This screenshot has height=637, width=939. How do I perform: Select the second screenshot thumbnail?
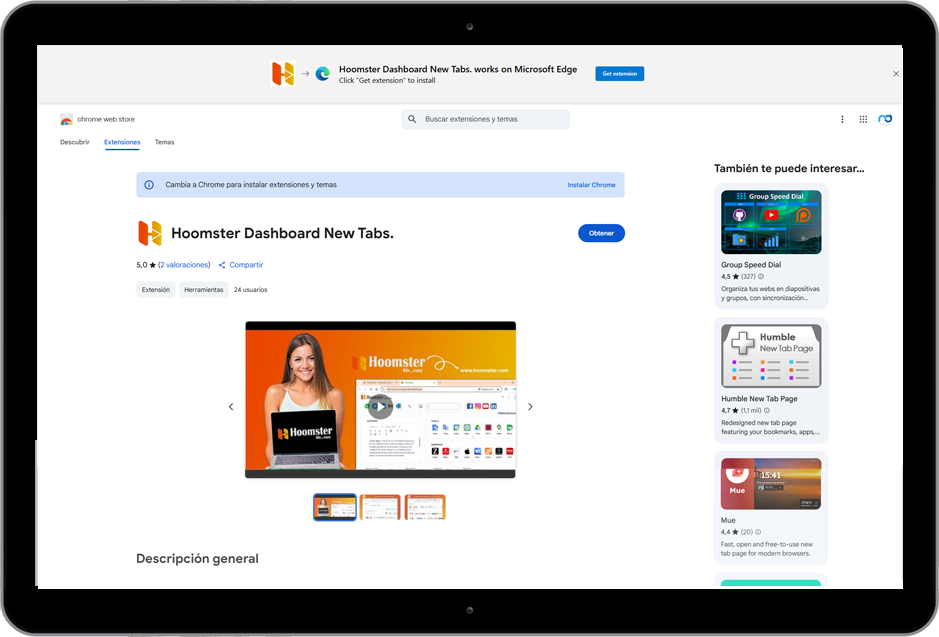[380, 507]
